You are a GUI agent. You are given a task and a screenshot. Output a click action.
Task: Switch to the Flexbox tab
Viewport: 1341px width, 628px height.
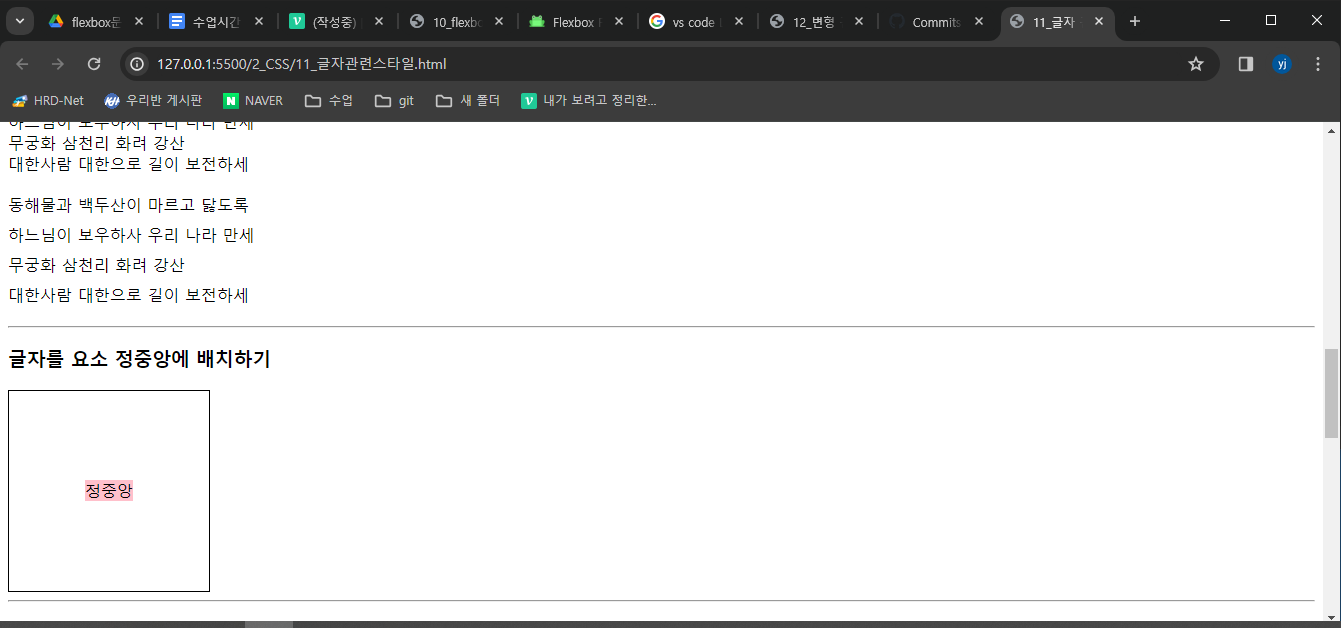click(x=577, y=20)
